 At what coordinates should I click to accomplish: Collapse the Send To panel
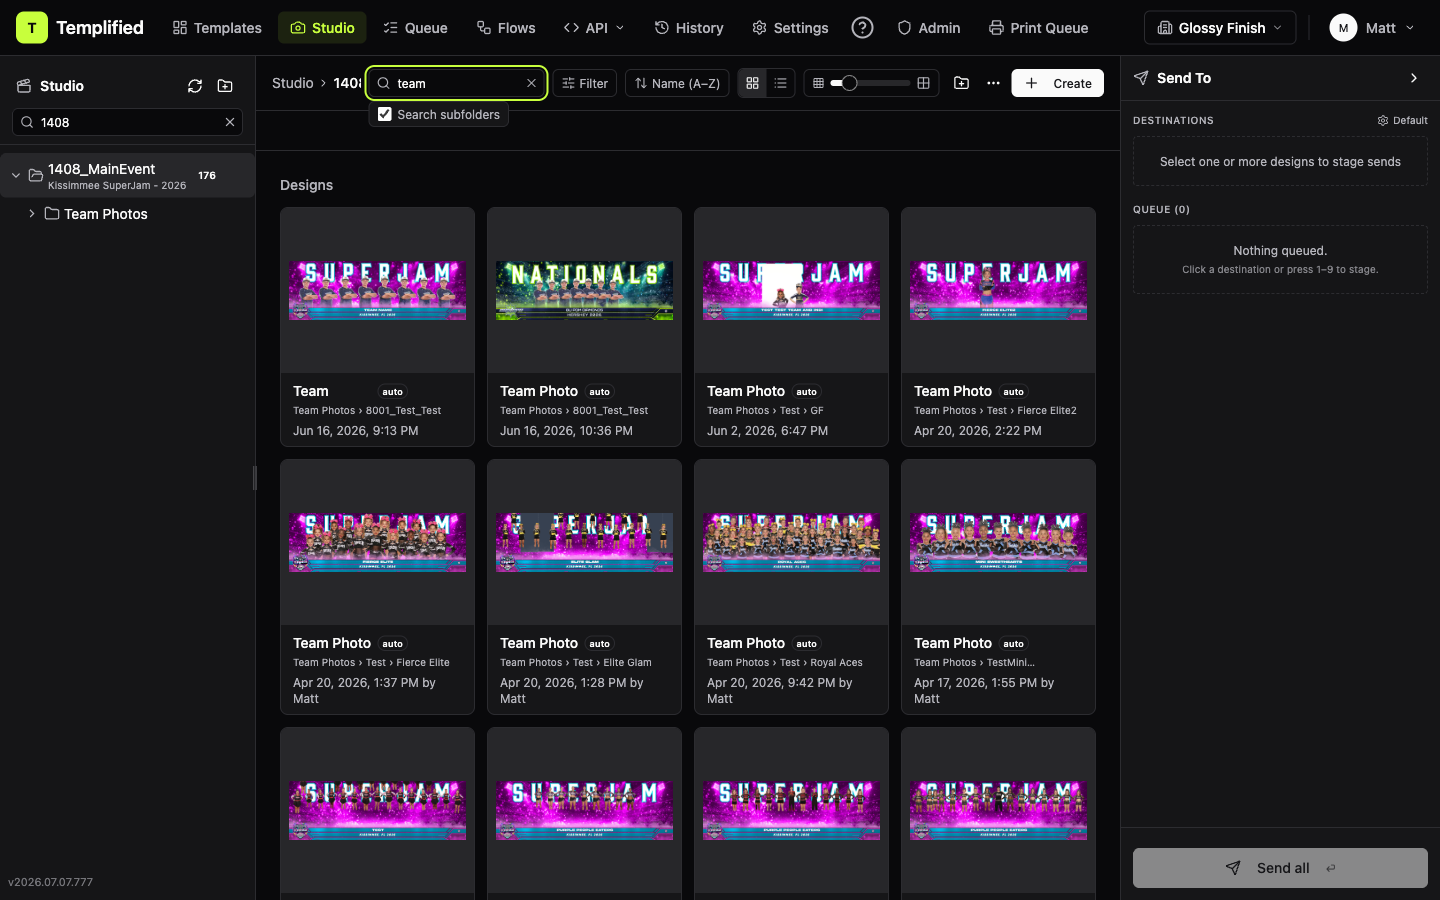[x=1414, y=78]
